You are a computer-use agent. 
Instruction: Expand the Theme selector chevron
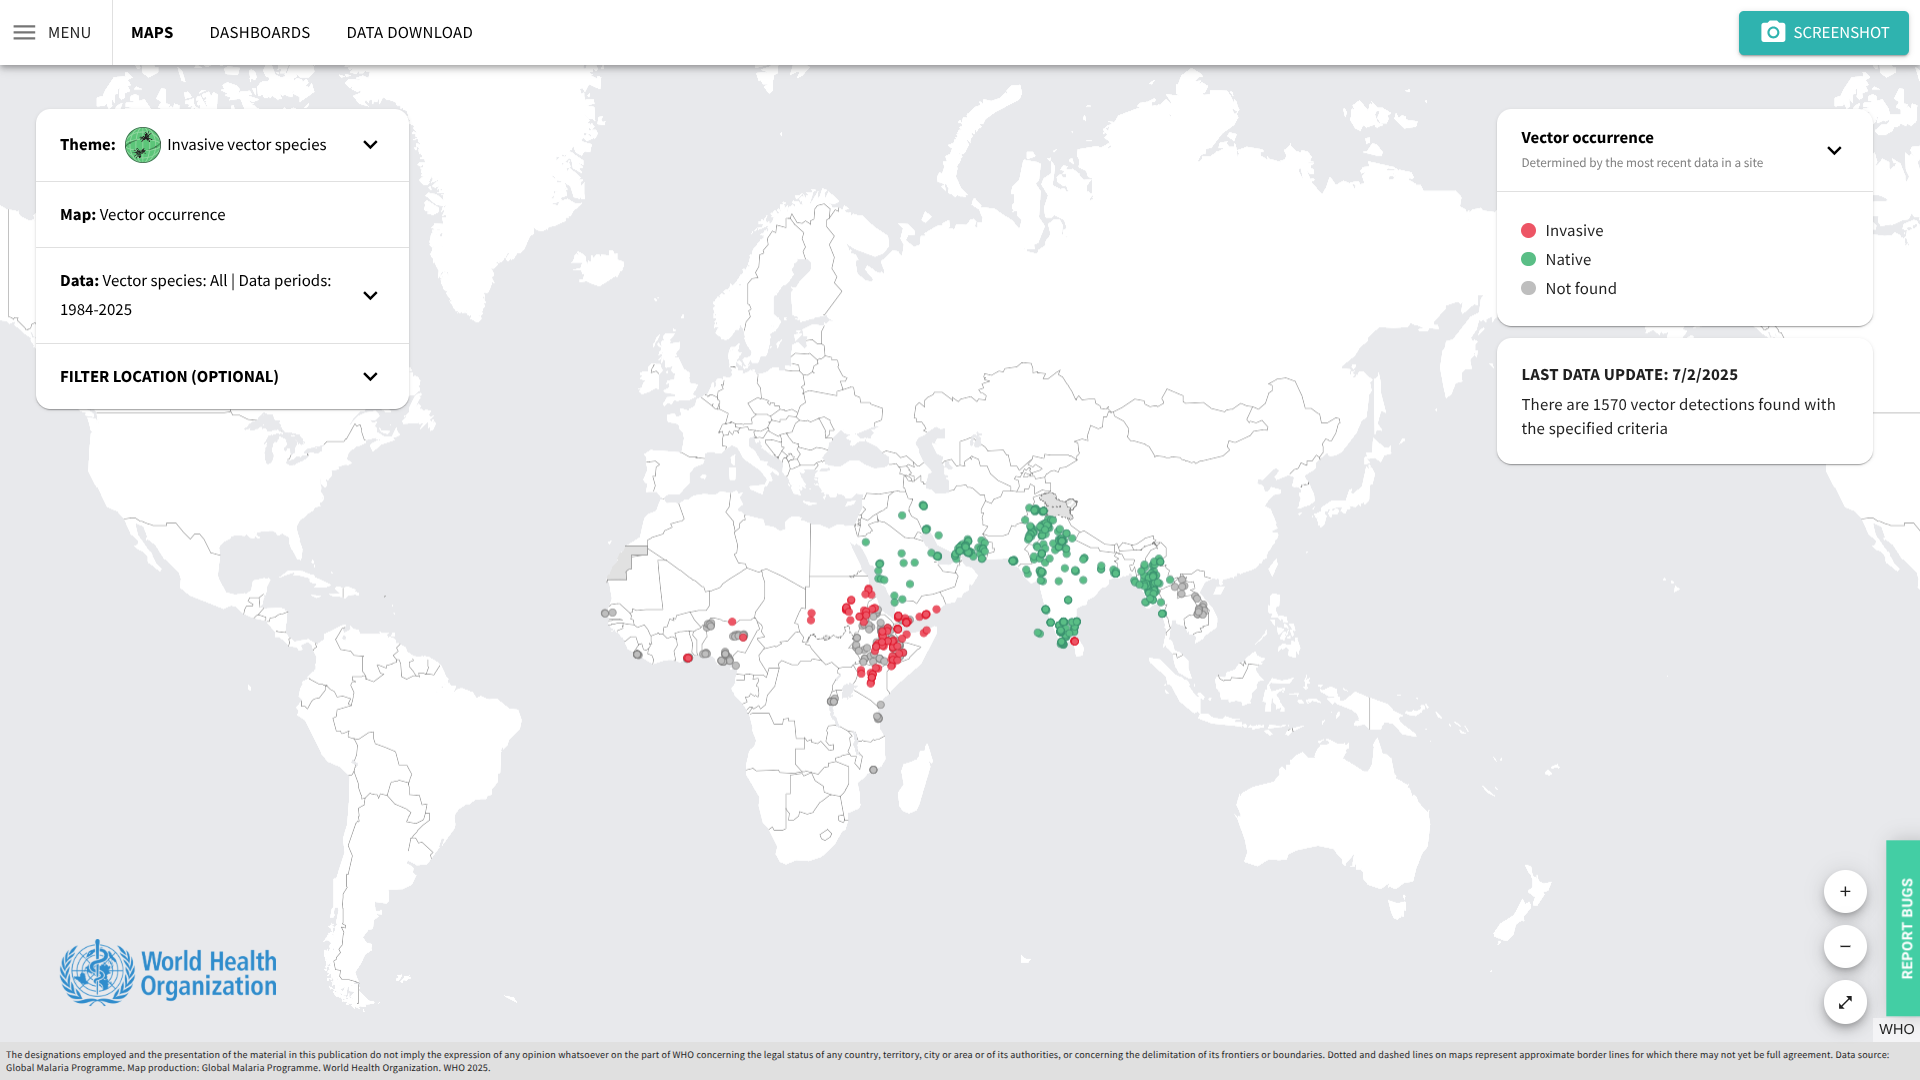[x=370, y=145]
